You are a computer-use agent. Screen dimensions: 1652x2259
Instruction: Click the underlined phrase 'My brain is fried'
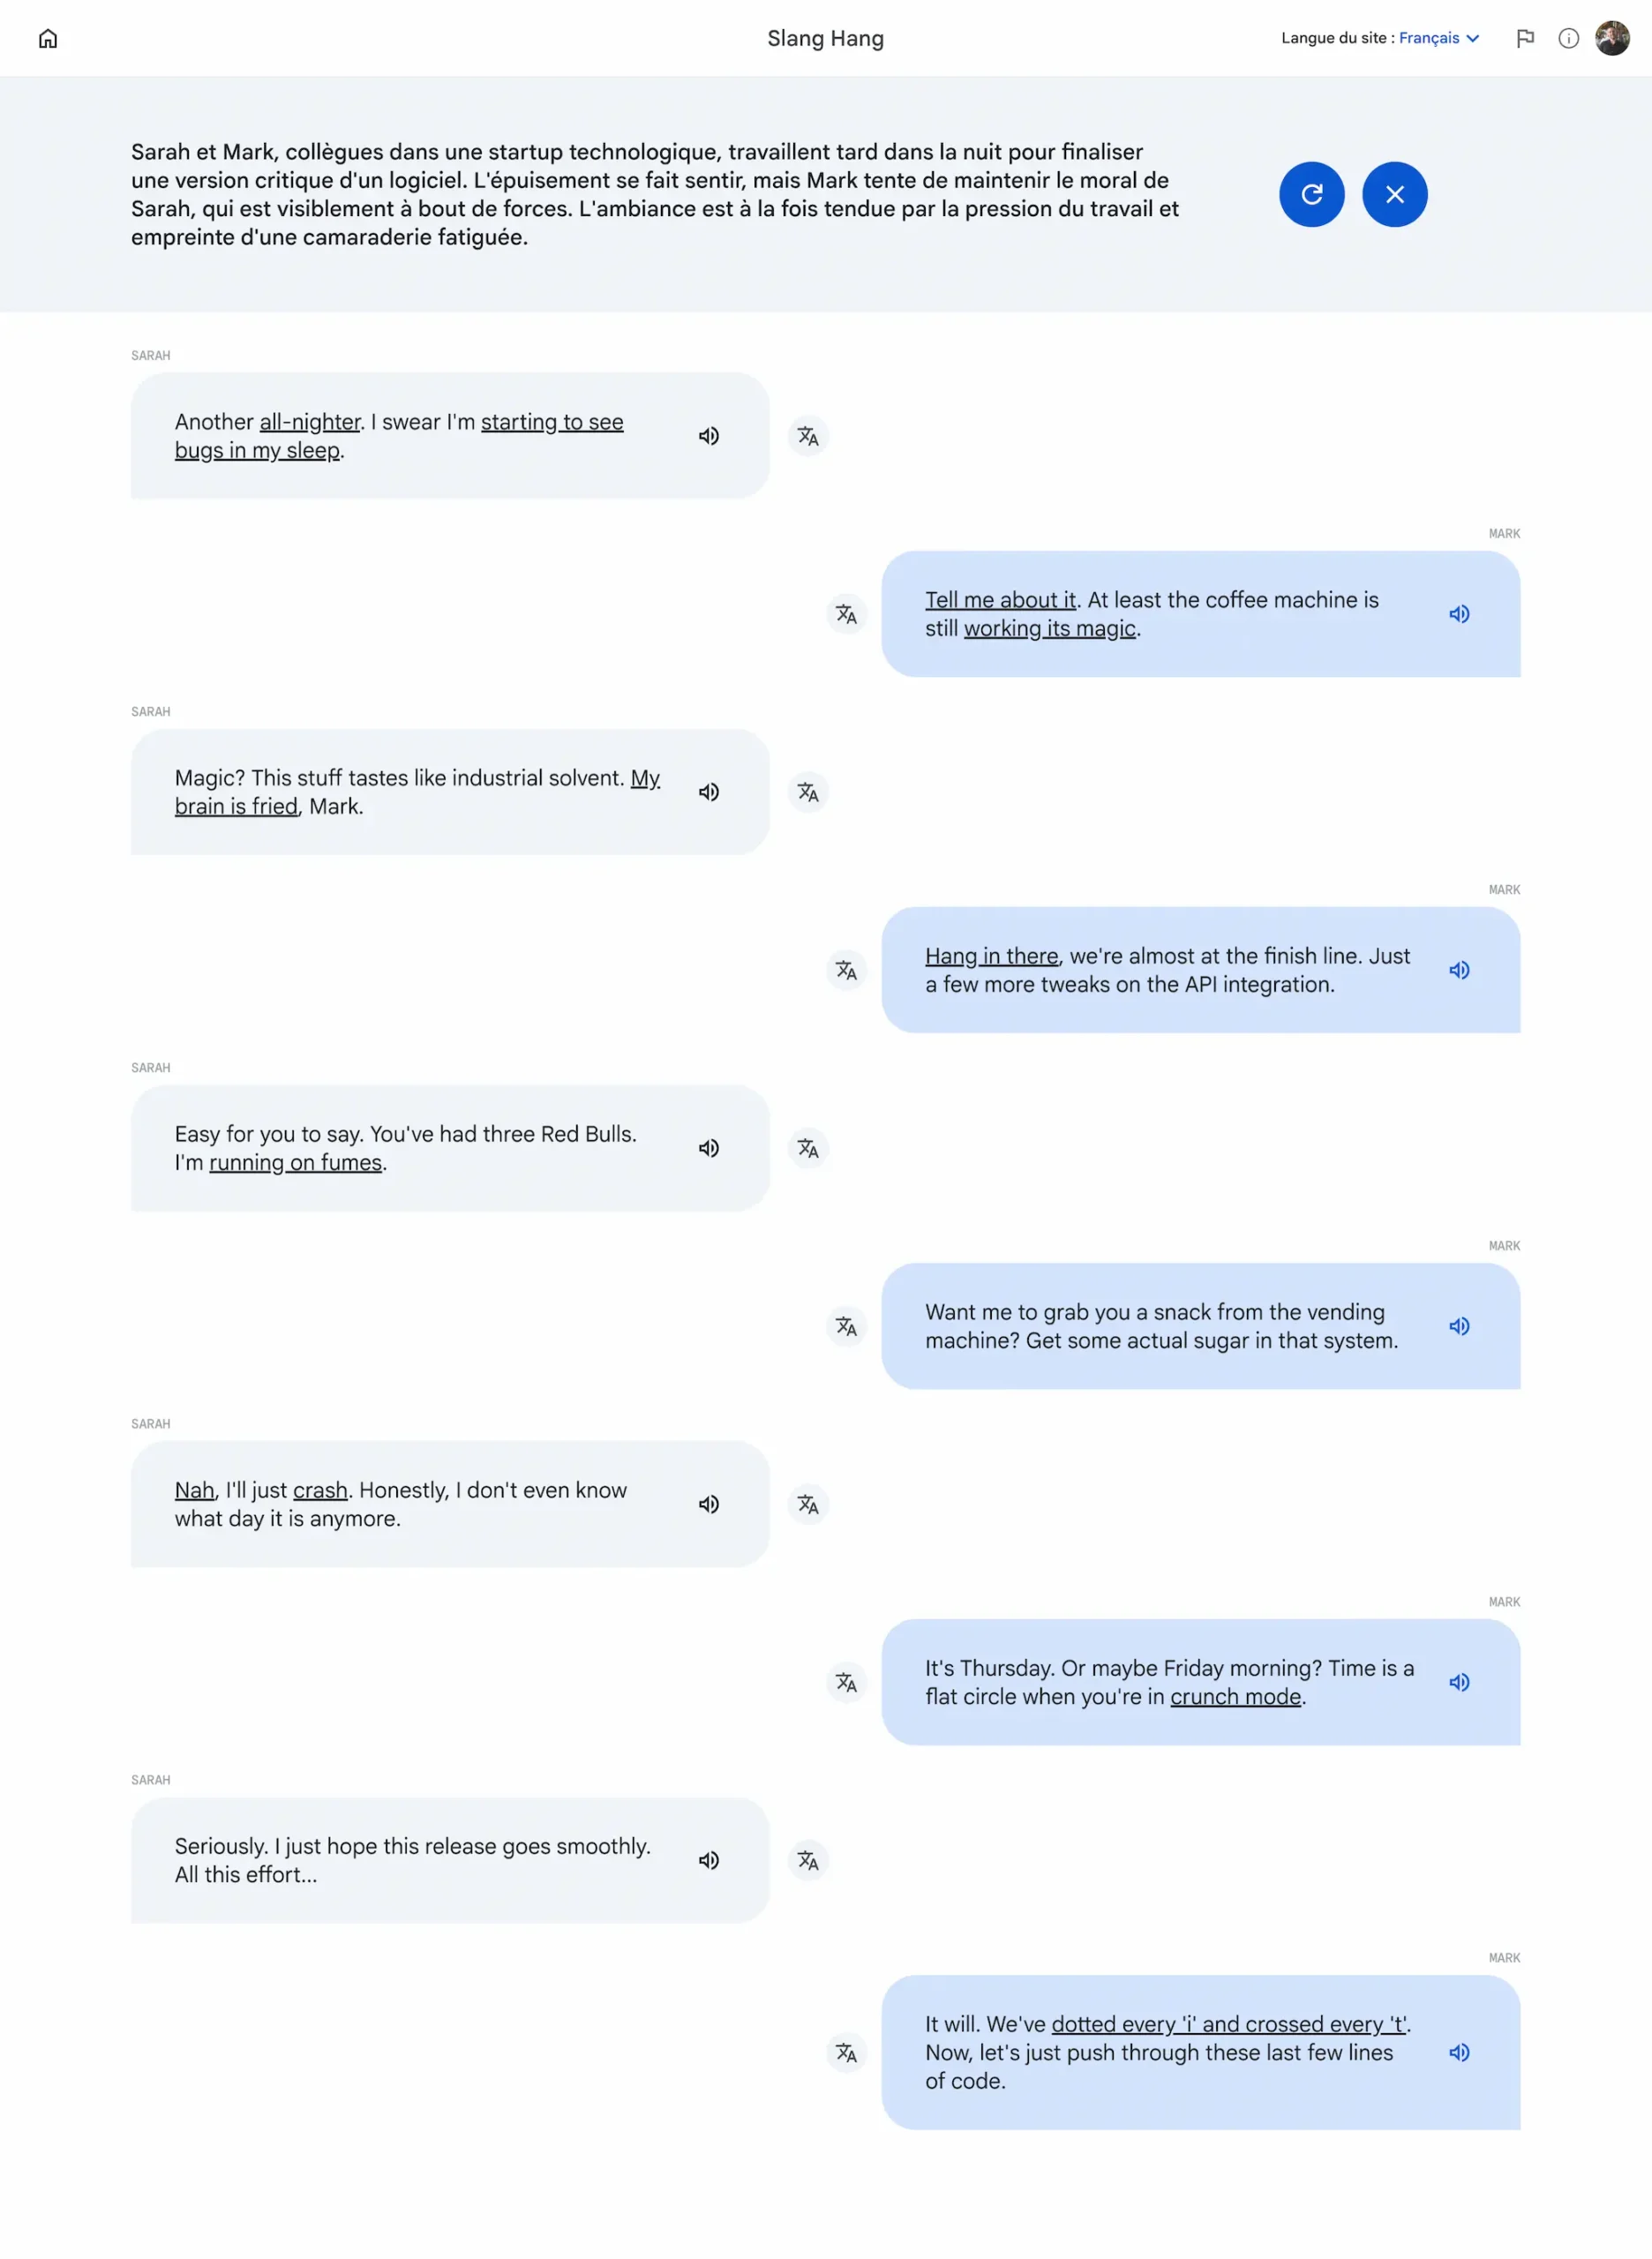(417, 792)
